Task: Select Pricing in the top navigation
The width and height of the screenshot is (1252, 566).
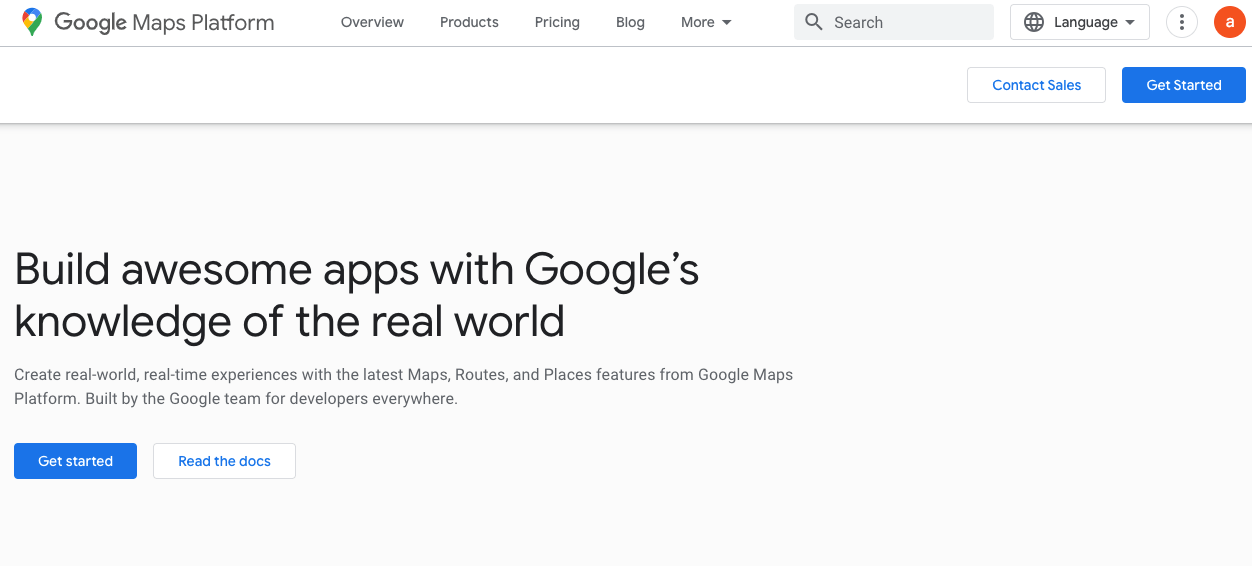Action: [x=557, y=22]
